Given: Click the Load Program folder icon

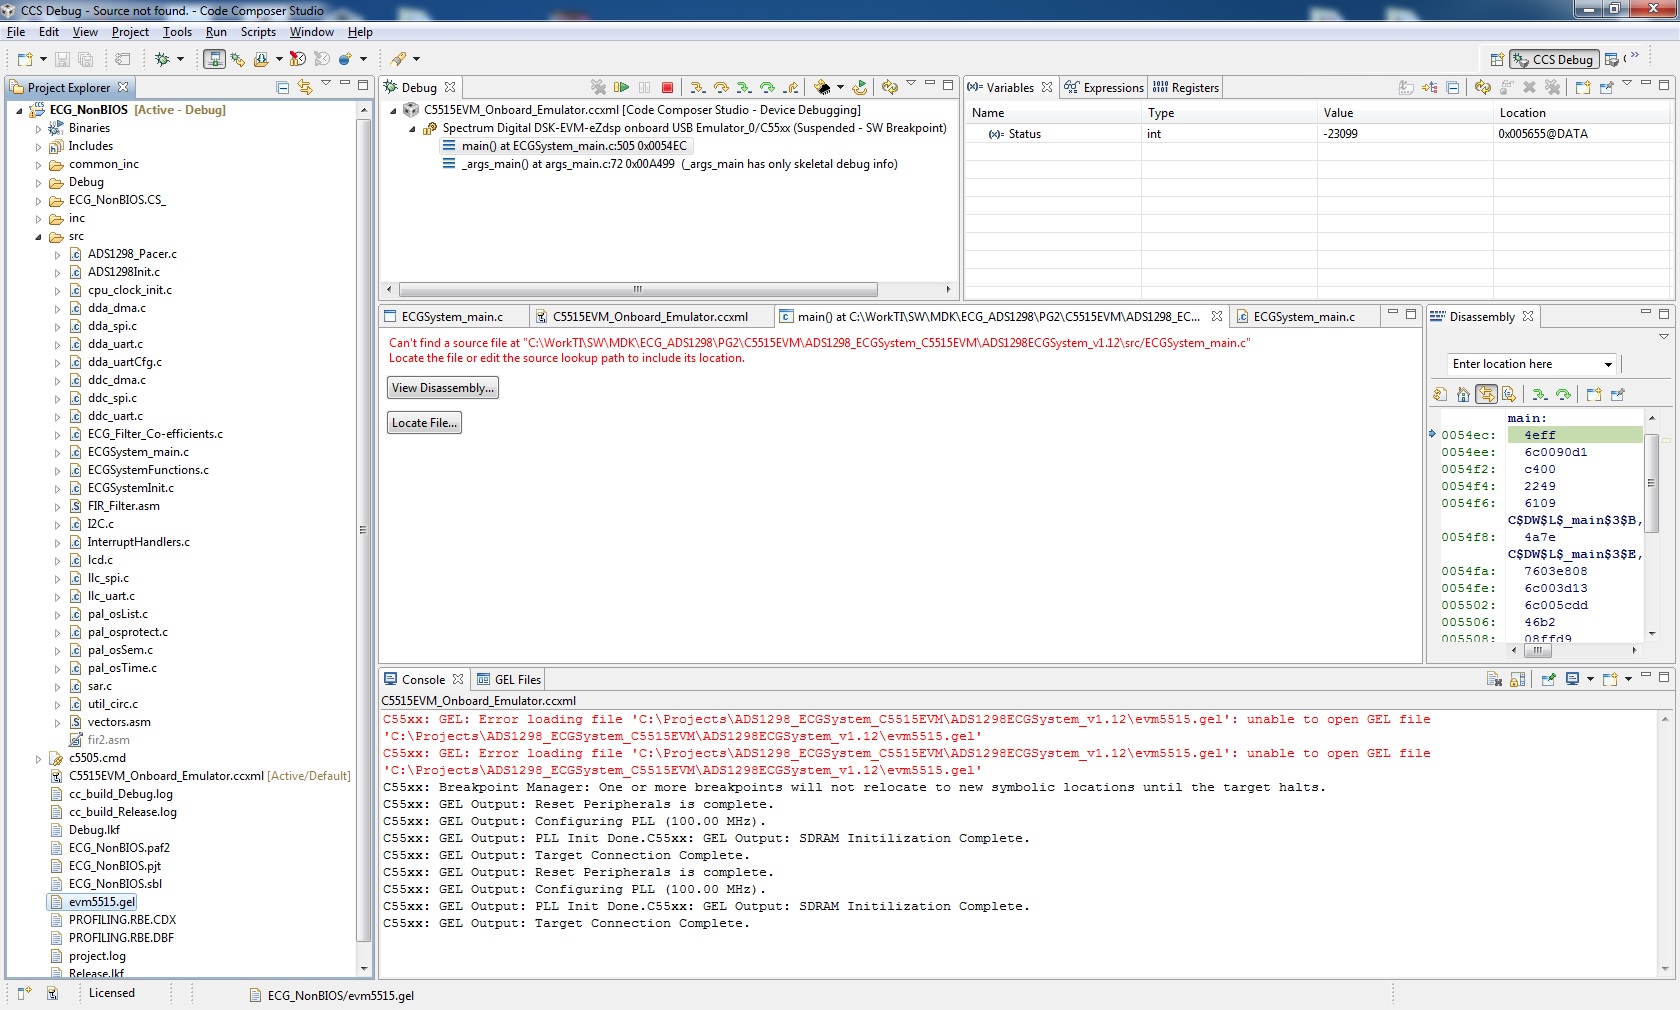Looking at the screenshot, I should tap(261, 60).
